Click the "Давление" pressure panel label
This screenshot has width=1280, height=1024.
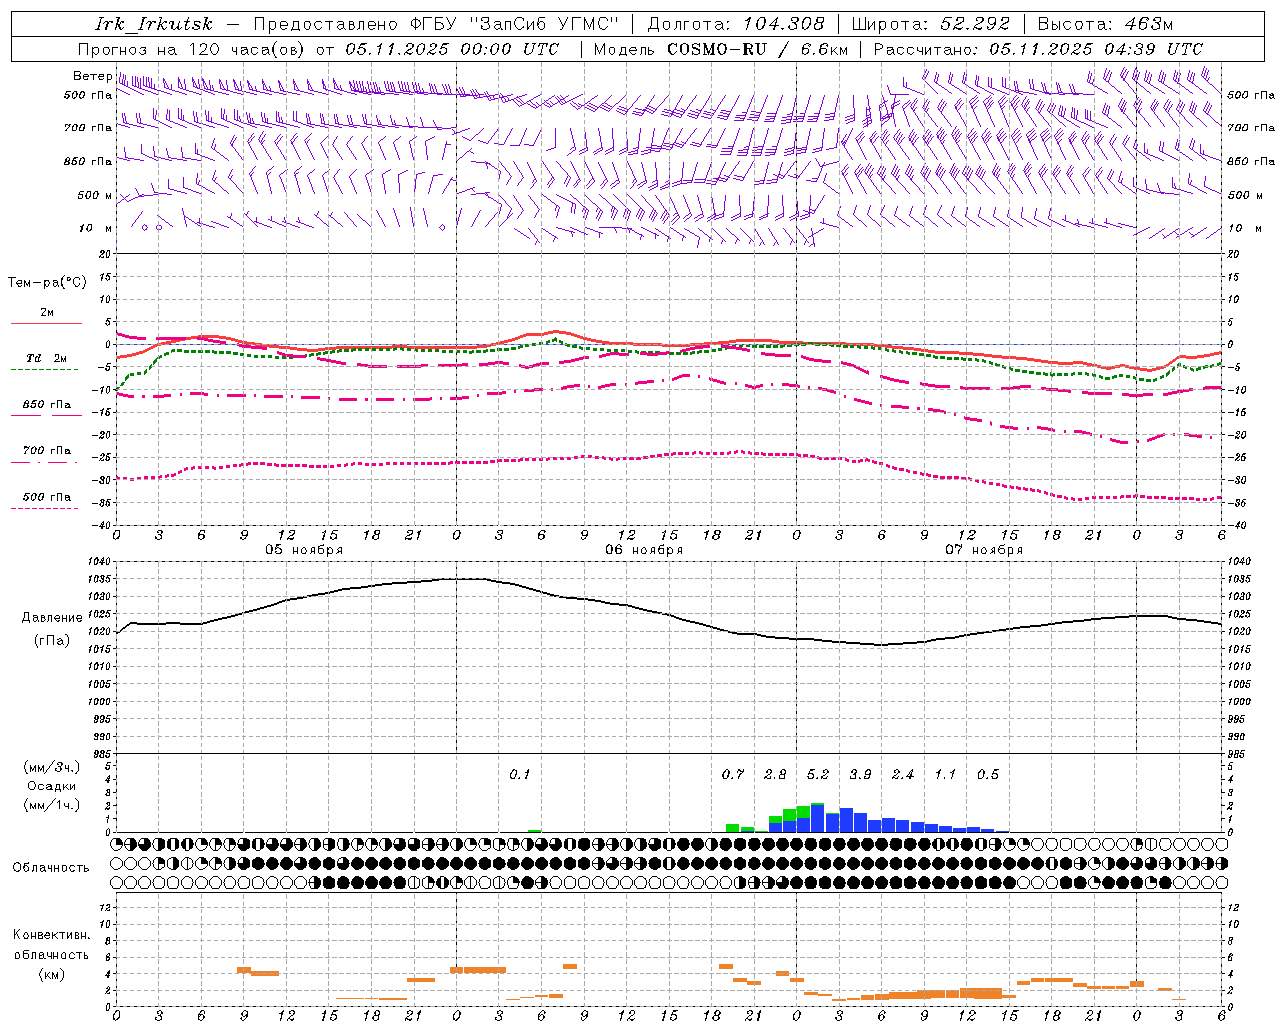(x=52, y=618)
